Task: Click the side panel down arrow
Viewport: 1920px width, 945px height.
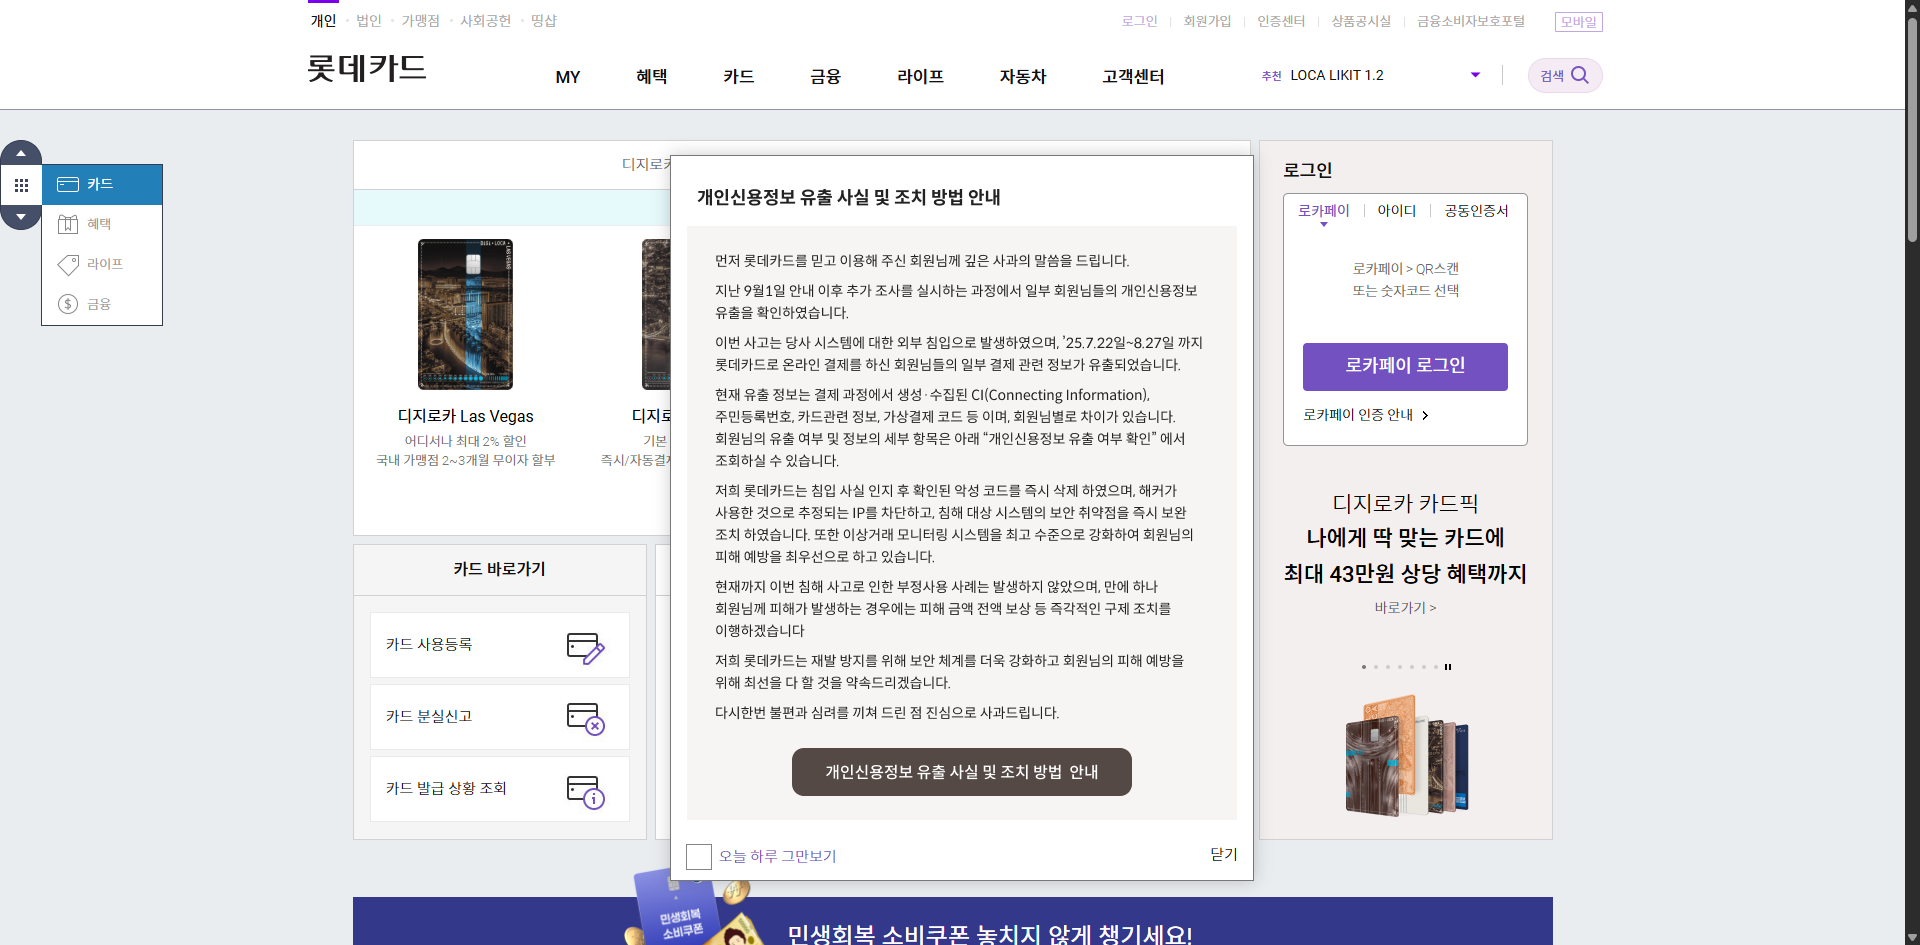Action: (21, 217)
